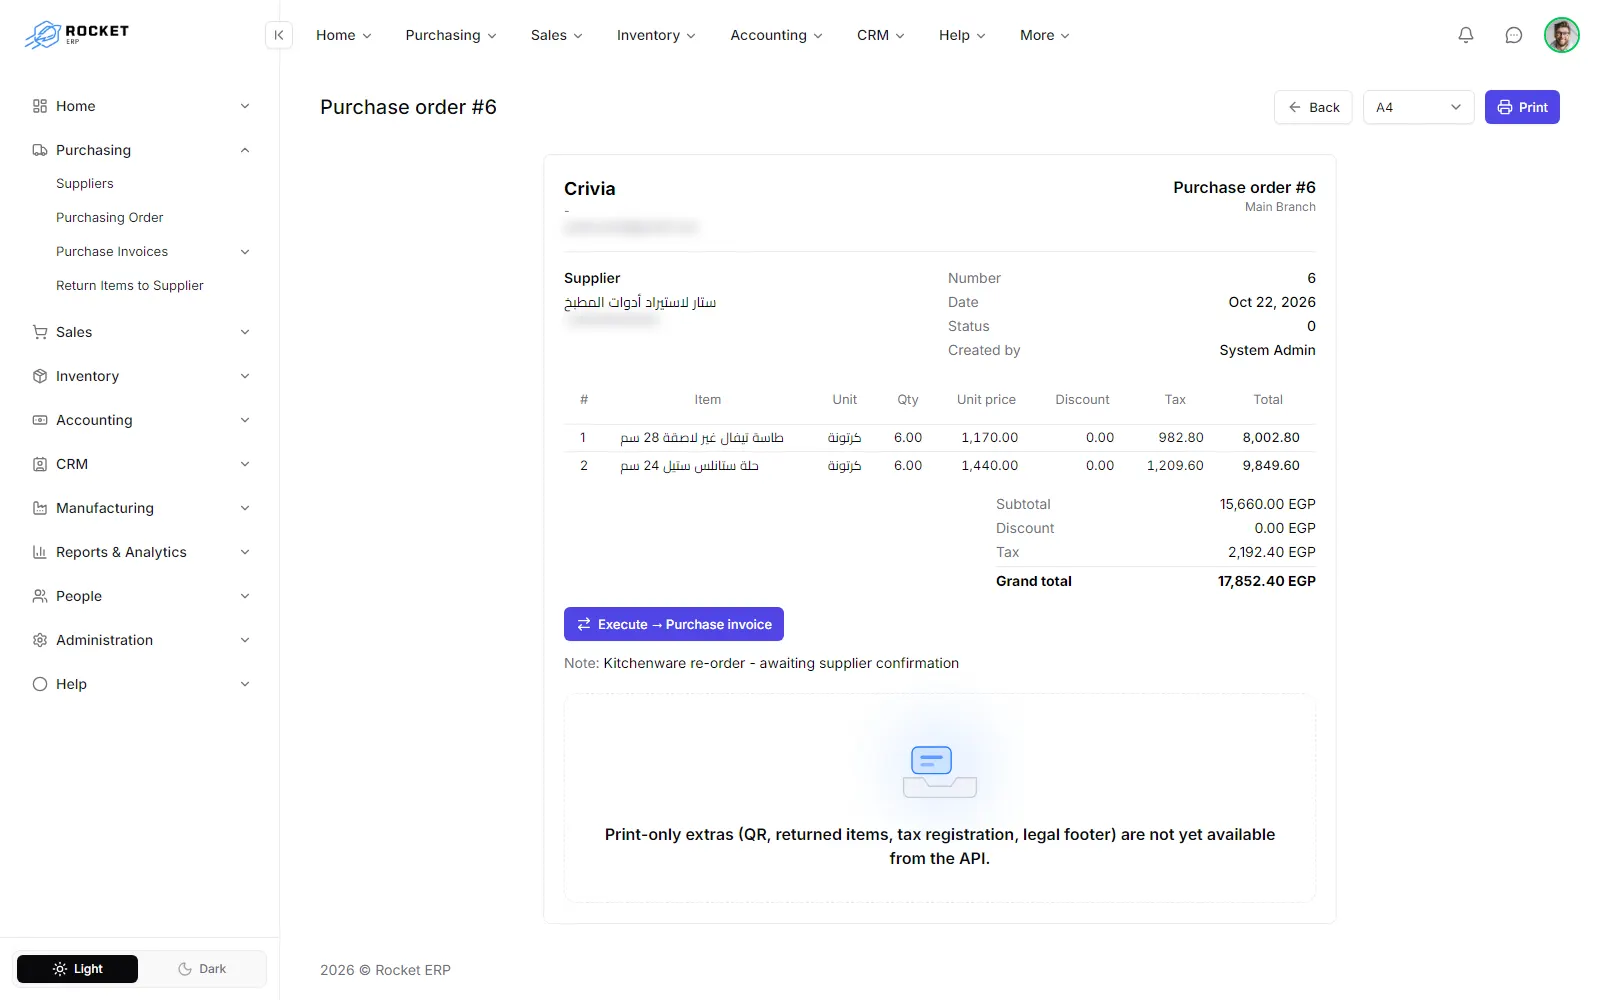Click the People icon in sidebar
Viewport: 1600px width, 1000px height.
[40, 596]
